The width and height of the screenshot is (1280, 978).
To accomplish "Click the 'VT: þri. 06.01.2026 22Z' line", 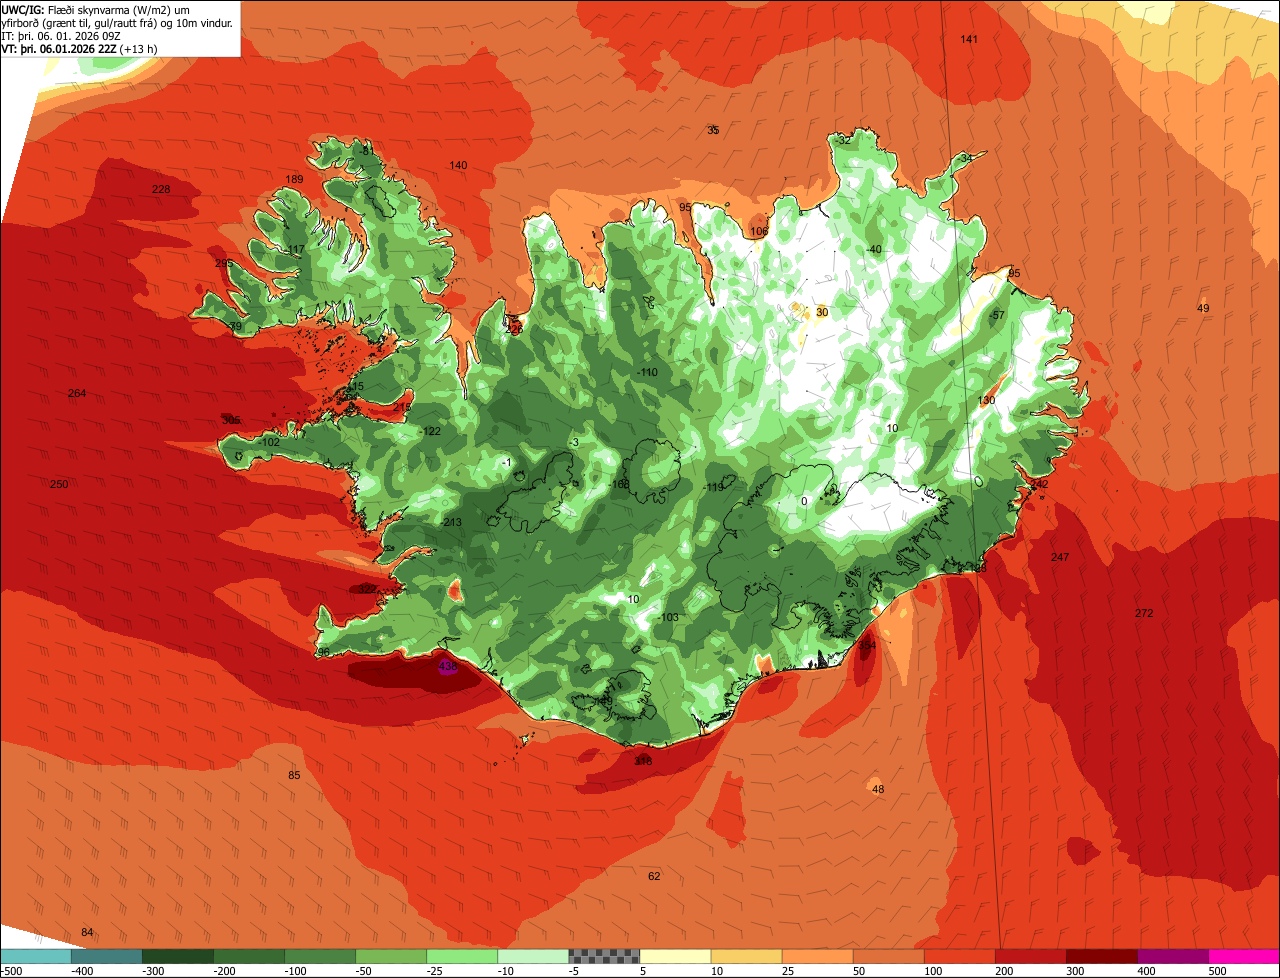I will point(59,48).
